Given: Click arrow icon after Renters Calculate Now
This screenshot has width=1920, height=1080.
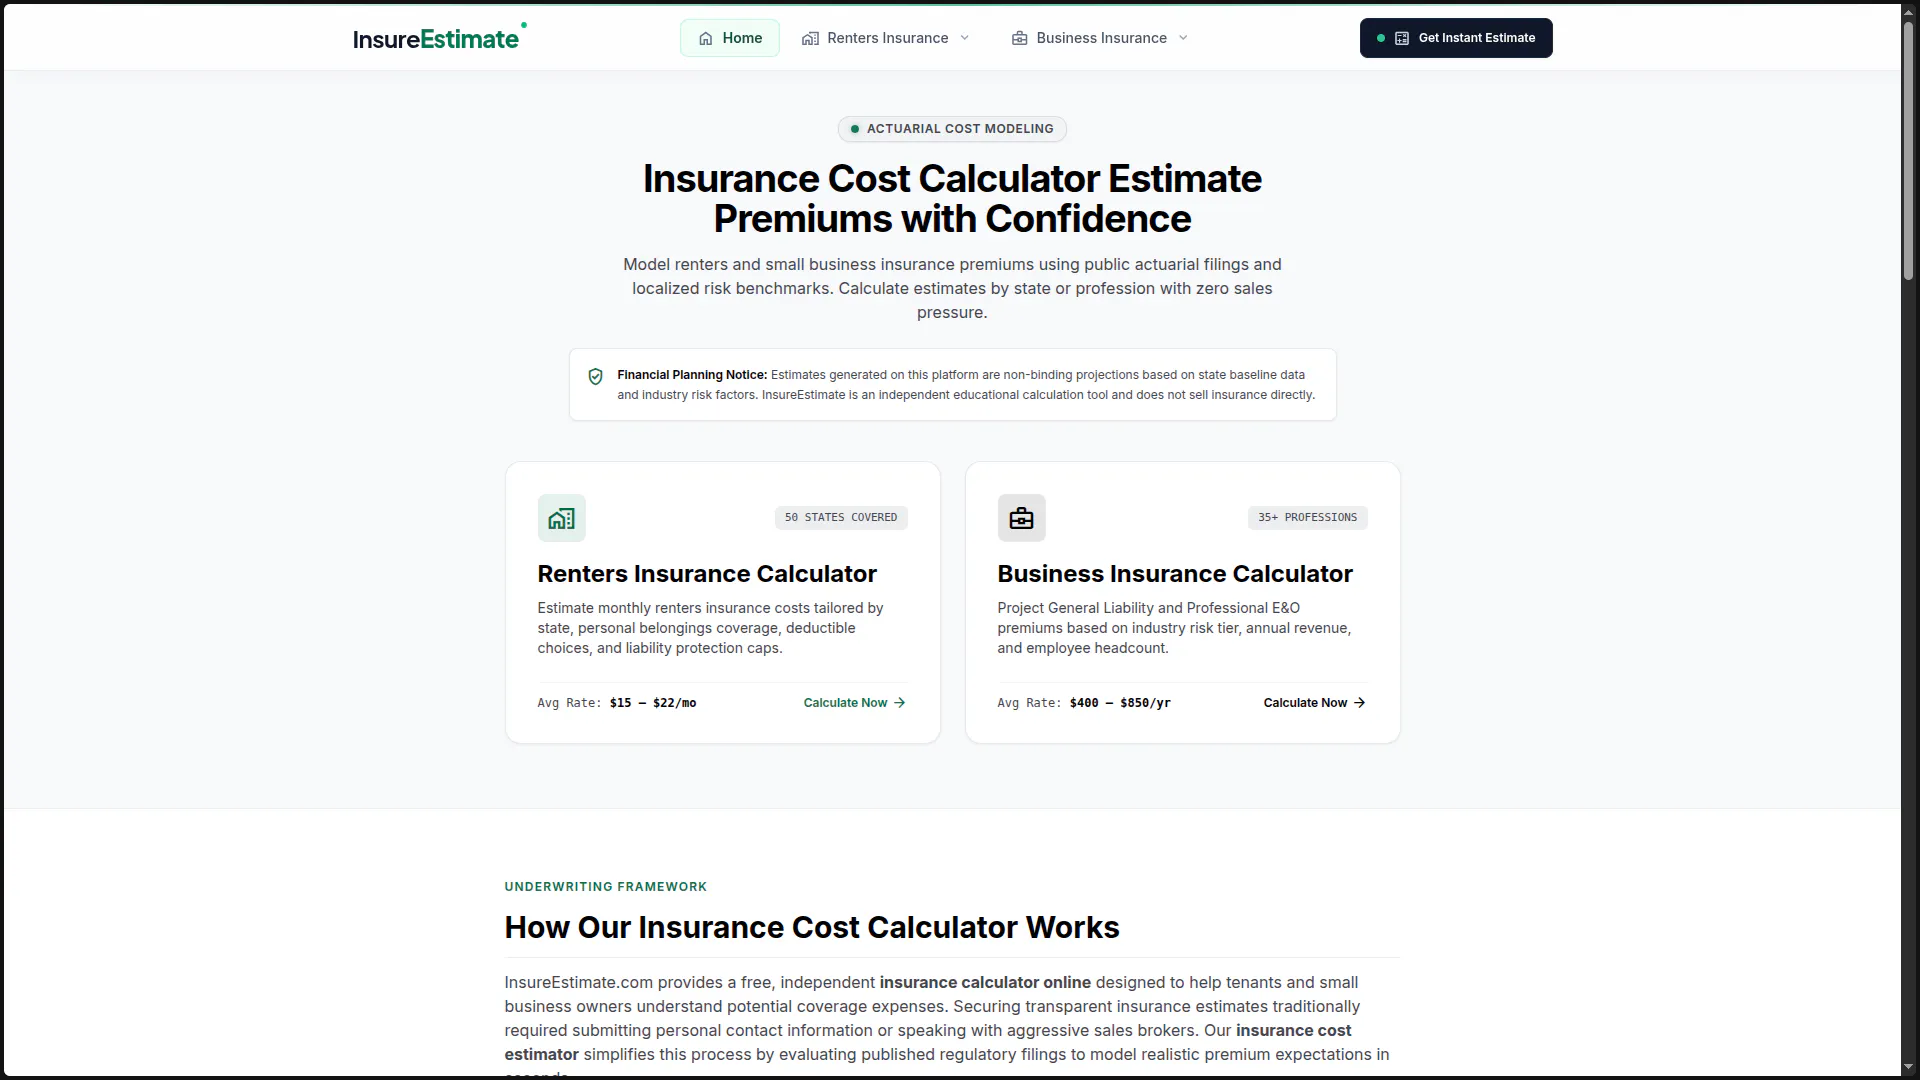Looking at the screenshot, I should (900, 703).
